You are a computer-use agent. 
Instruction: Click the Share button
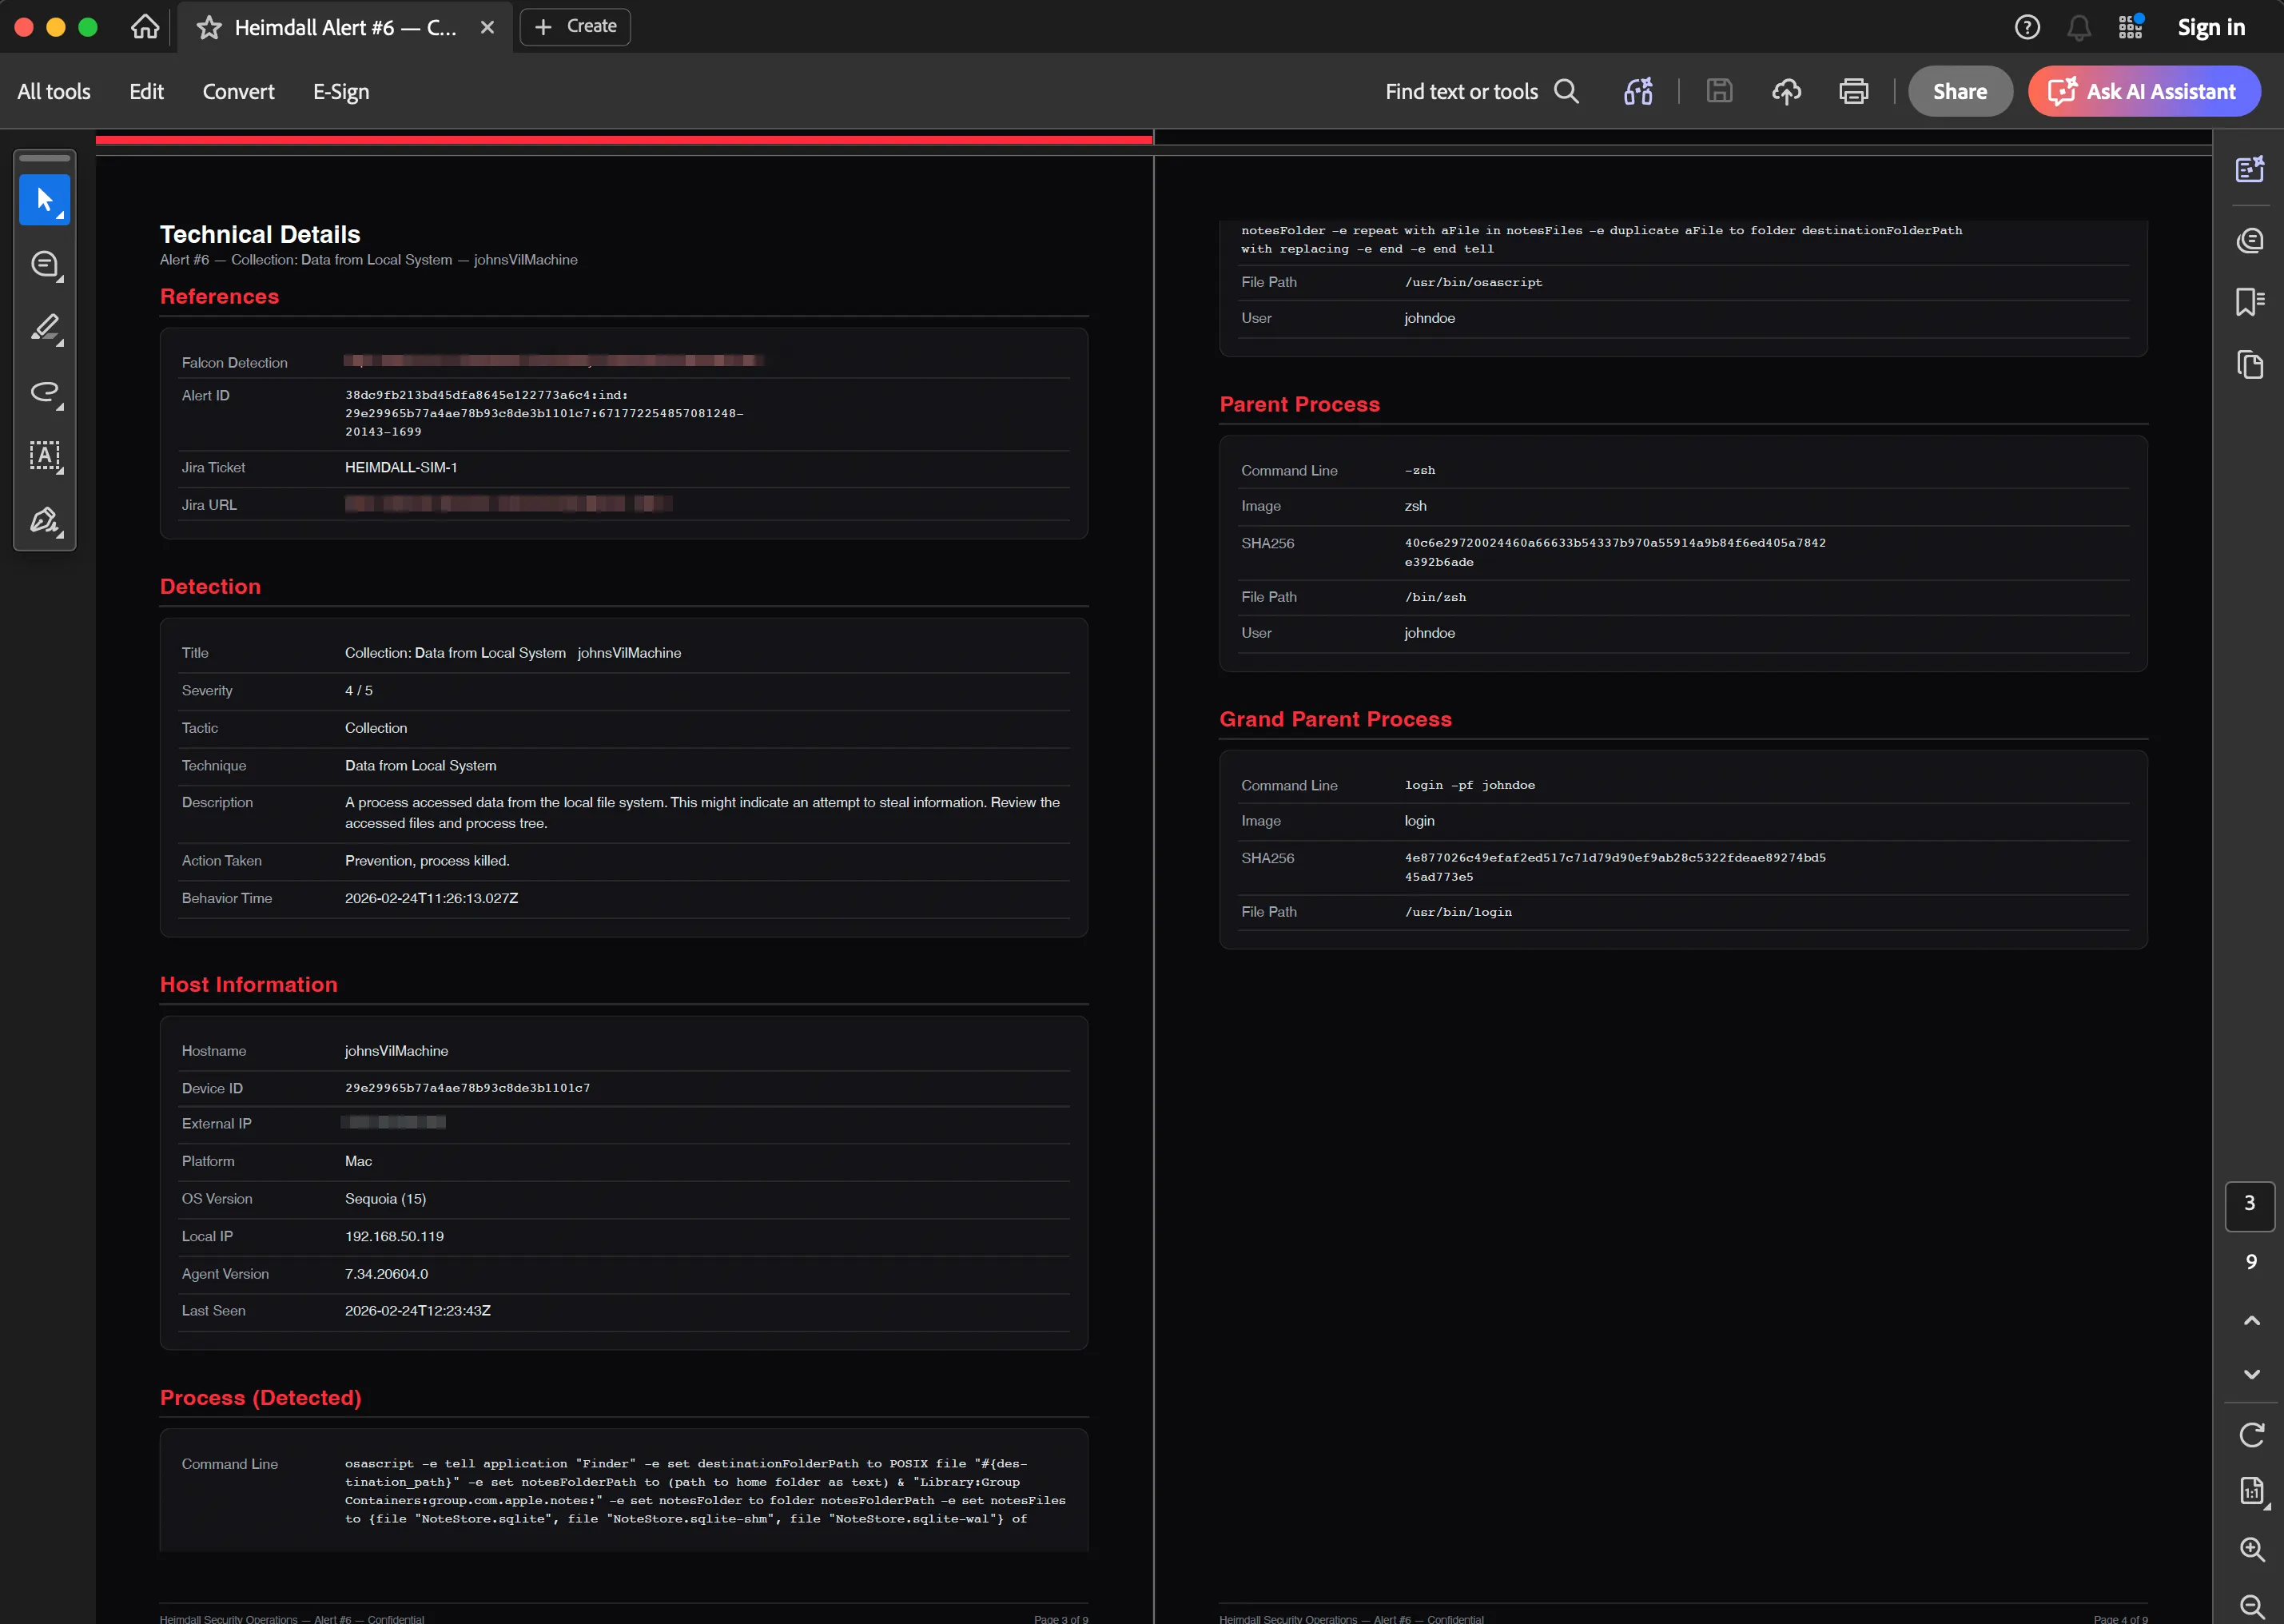pos(1960,91)
